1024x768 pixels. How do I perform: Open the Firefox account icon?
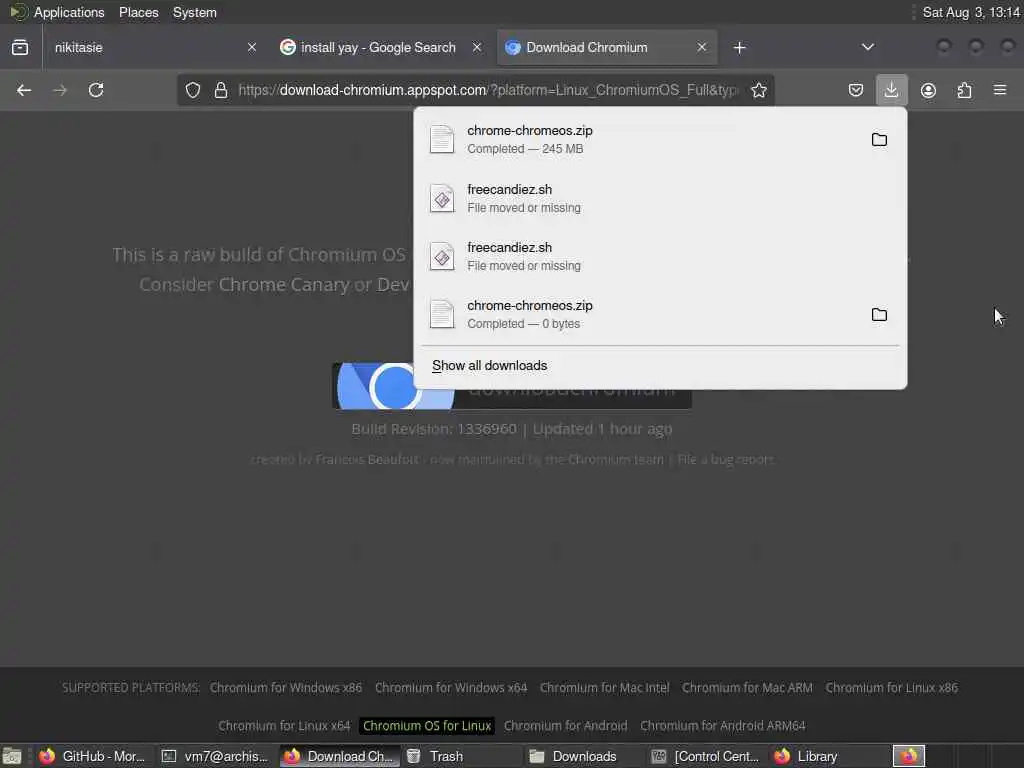[928, 90]
